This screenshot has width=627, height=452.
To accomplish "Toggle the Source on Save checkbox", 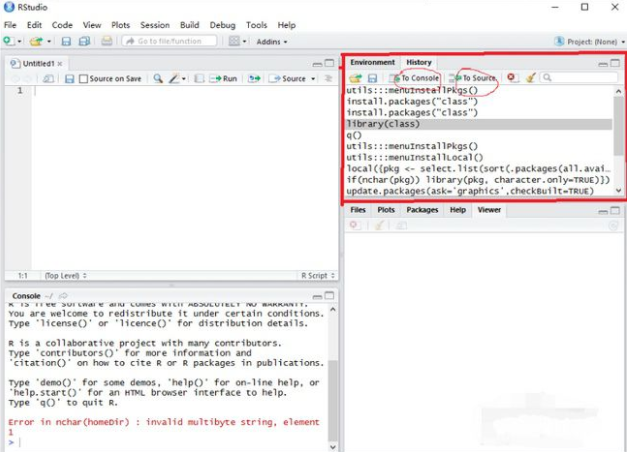I will [84, 78].
